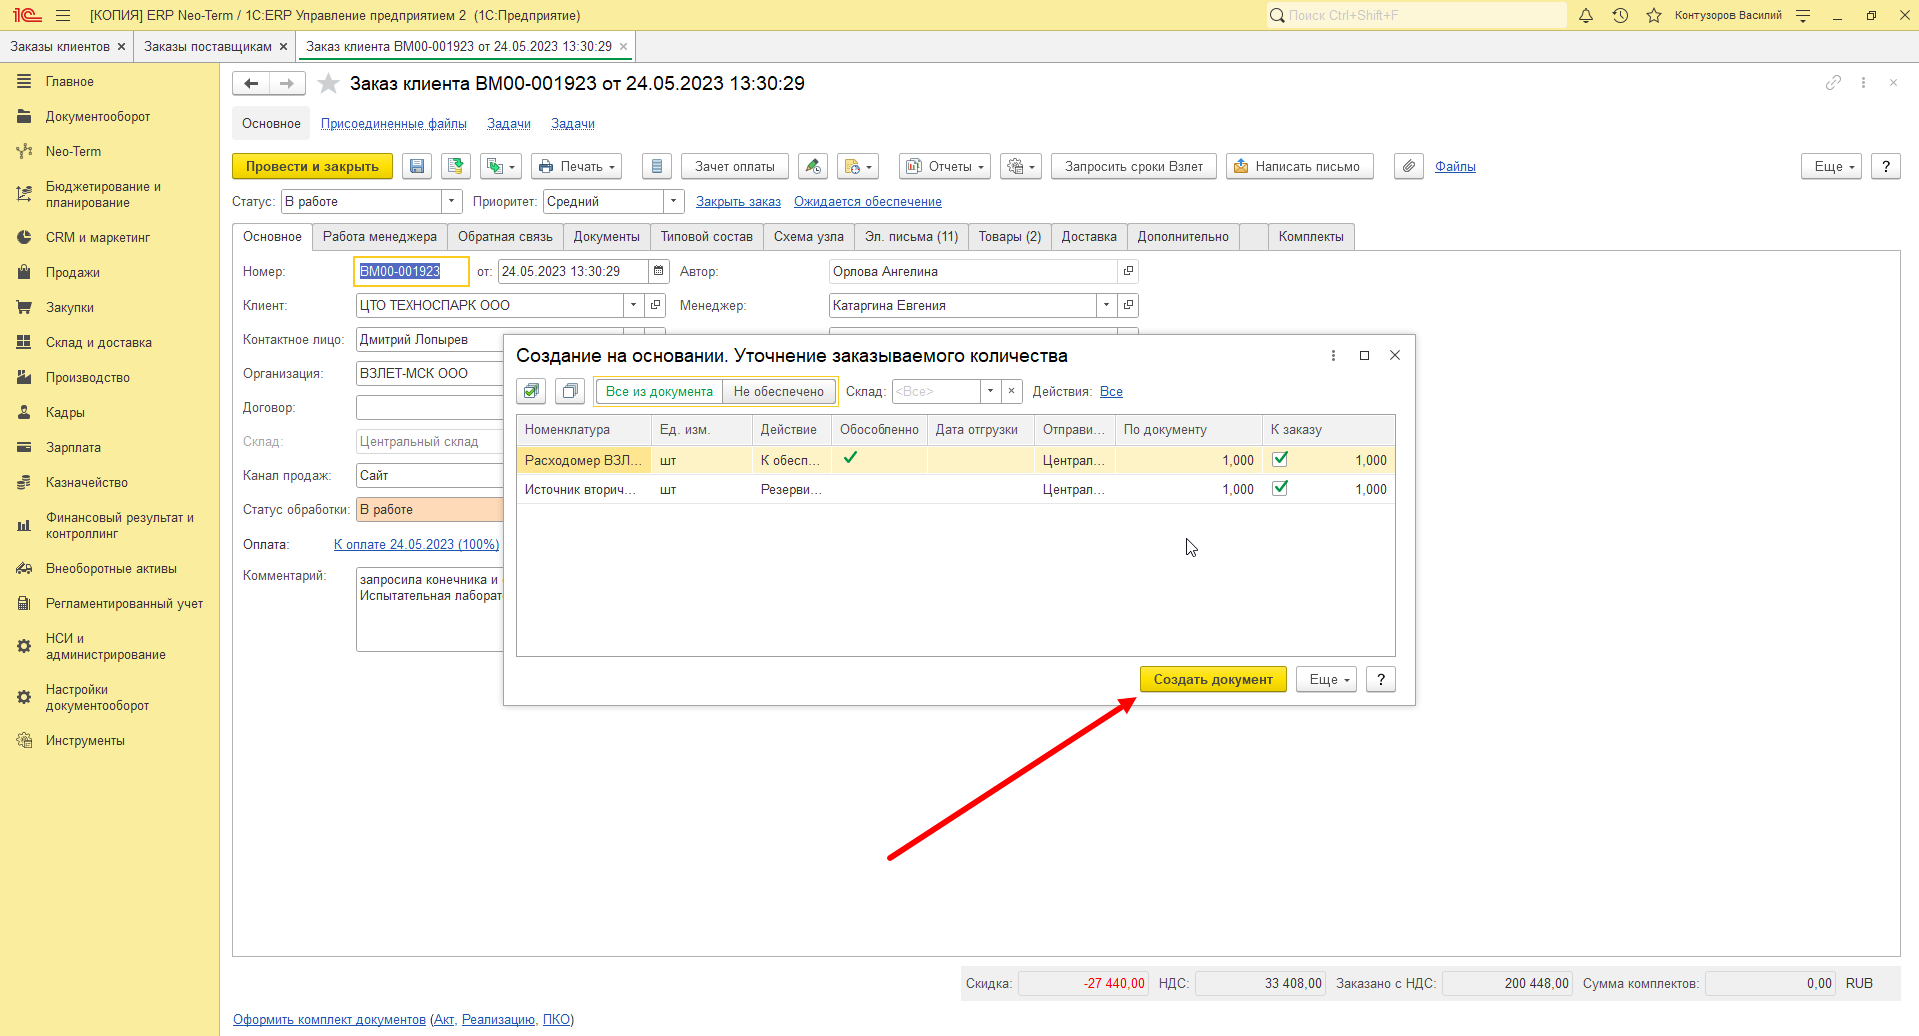The width and height of the screenshot is (1919, 1036).
Task: Click uncheck all rows icon in dialog
Action: coord(570,391)
